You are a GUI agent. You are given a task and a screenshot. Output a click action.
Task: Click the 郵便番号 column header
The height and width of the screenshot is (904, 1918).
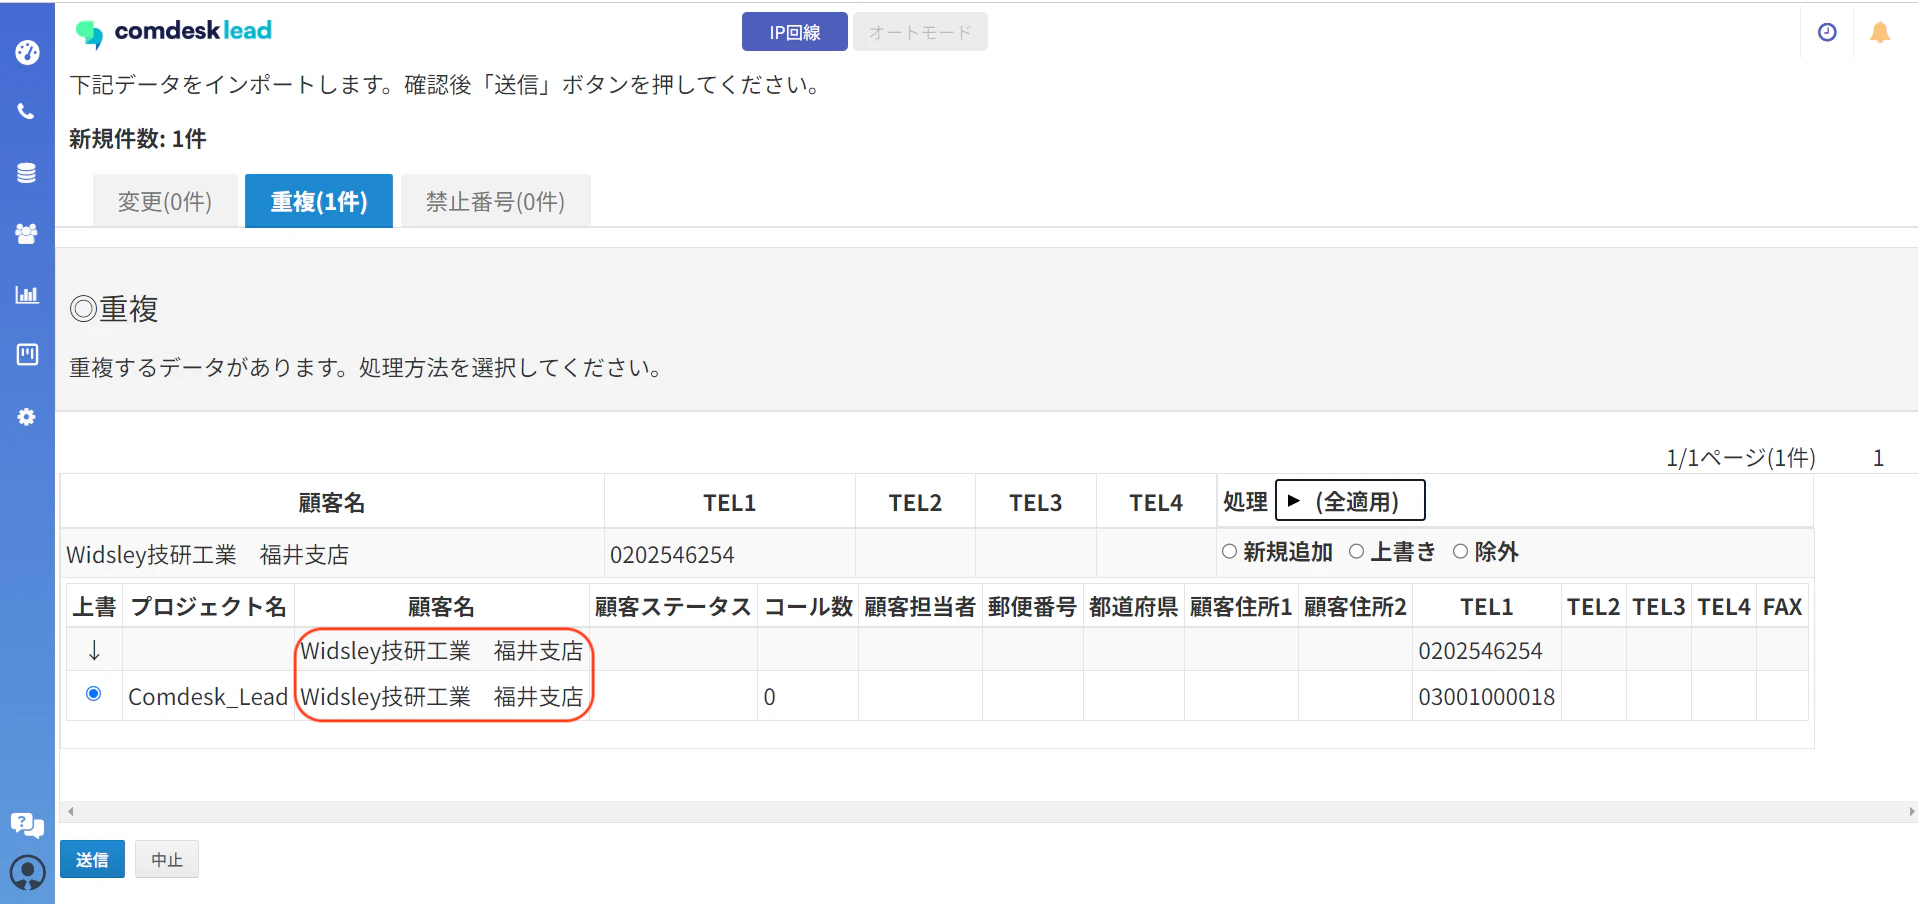coord(1033,607)
